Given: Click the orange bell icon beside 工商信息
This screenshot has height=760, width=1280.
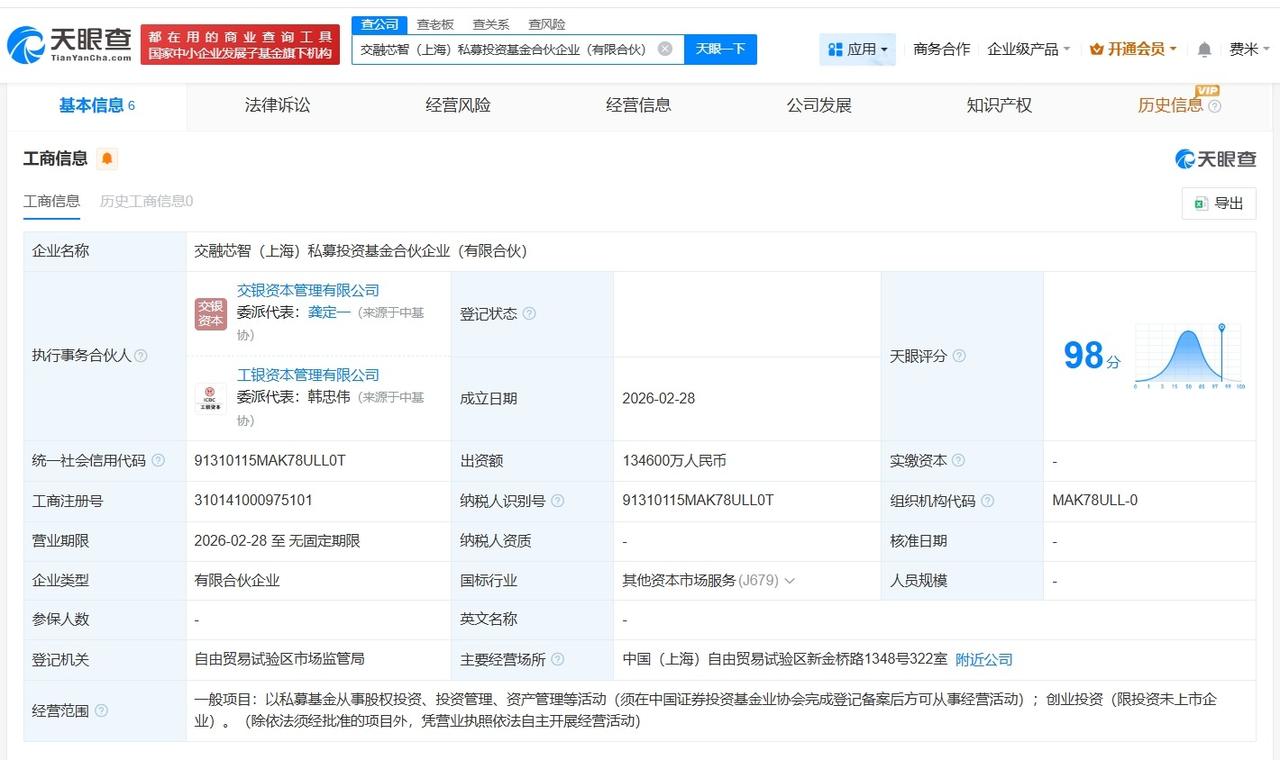Looking at the screenshot, I should coord(107,159).
